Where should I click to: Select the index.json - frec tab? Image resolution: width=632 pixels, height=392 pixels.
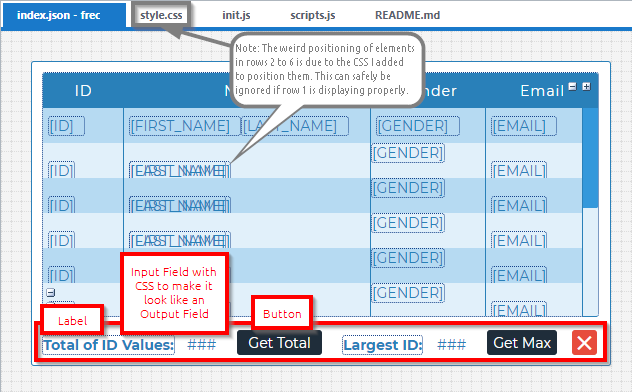click(x=63, y=15)
